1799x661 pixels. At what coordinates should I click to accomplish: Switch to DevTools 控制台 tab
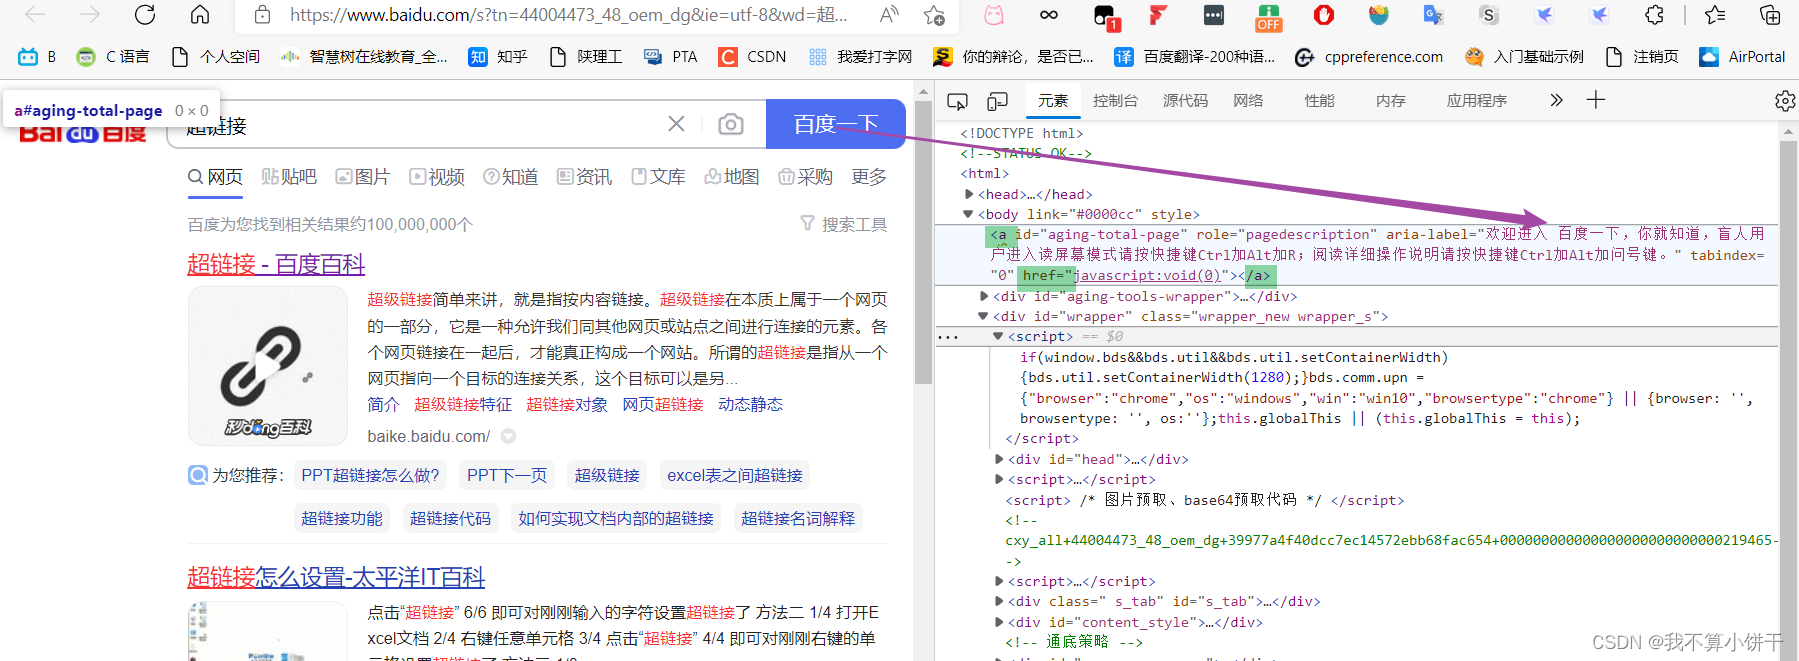1115,101
